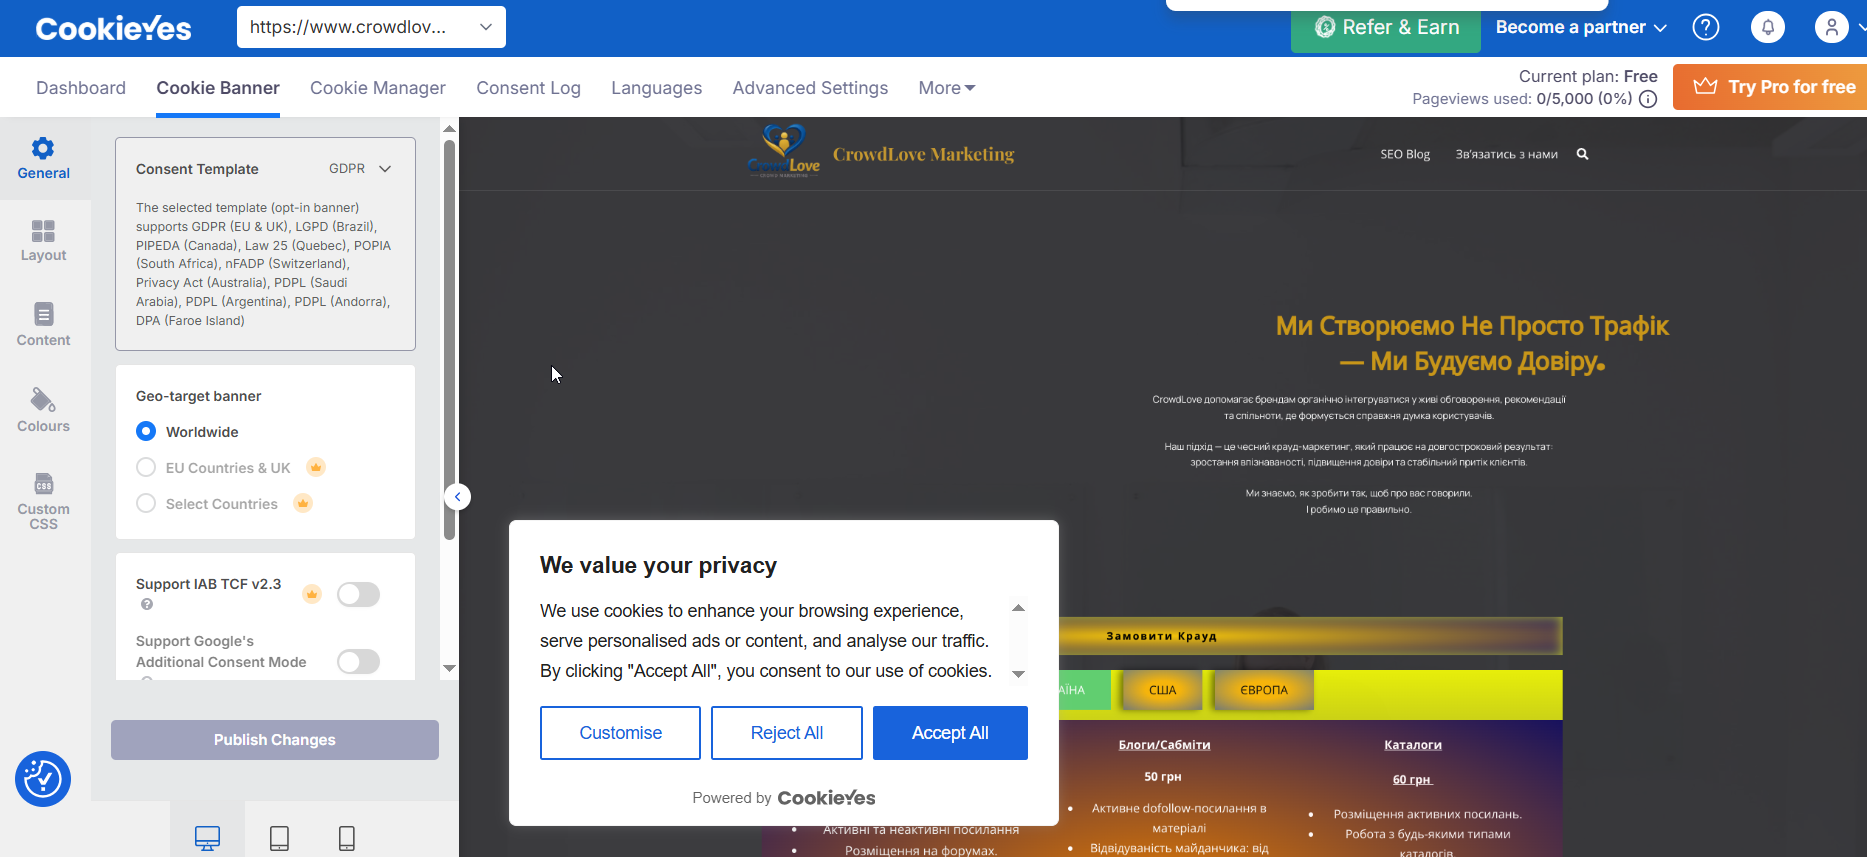The image size is (1867, 857).
Task: Click Try Pro for free button
Action: (x=1770, y=87)
